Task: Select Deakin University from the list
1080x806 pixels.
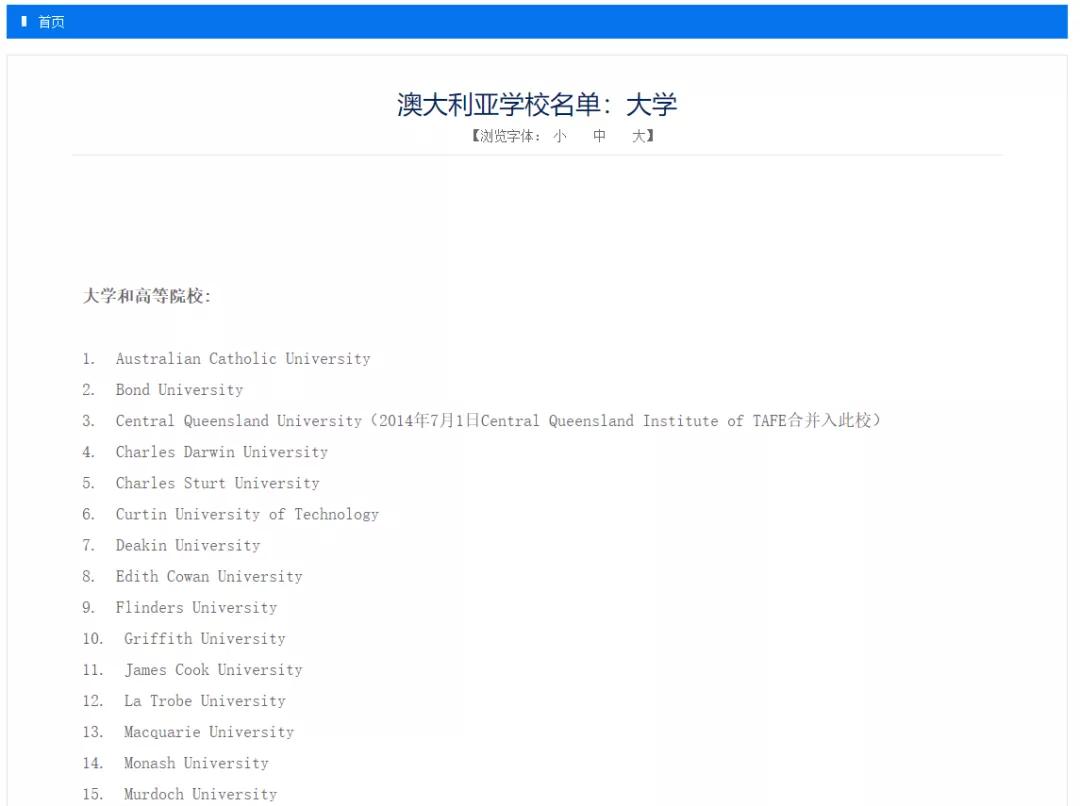Action: coord(188,545)
